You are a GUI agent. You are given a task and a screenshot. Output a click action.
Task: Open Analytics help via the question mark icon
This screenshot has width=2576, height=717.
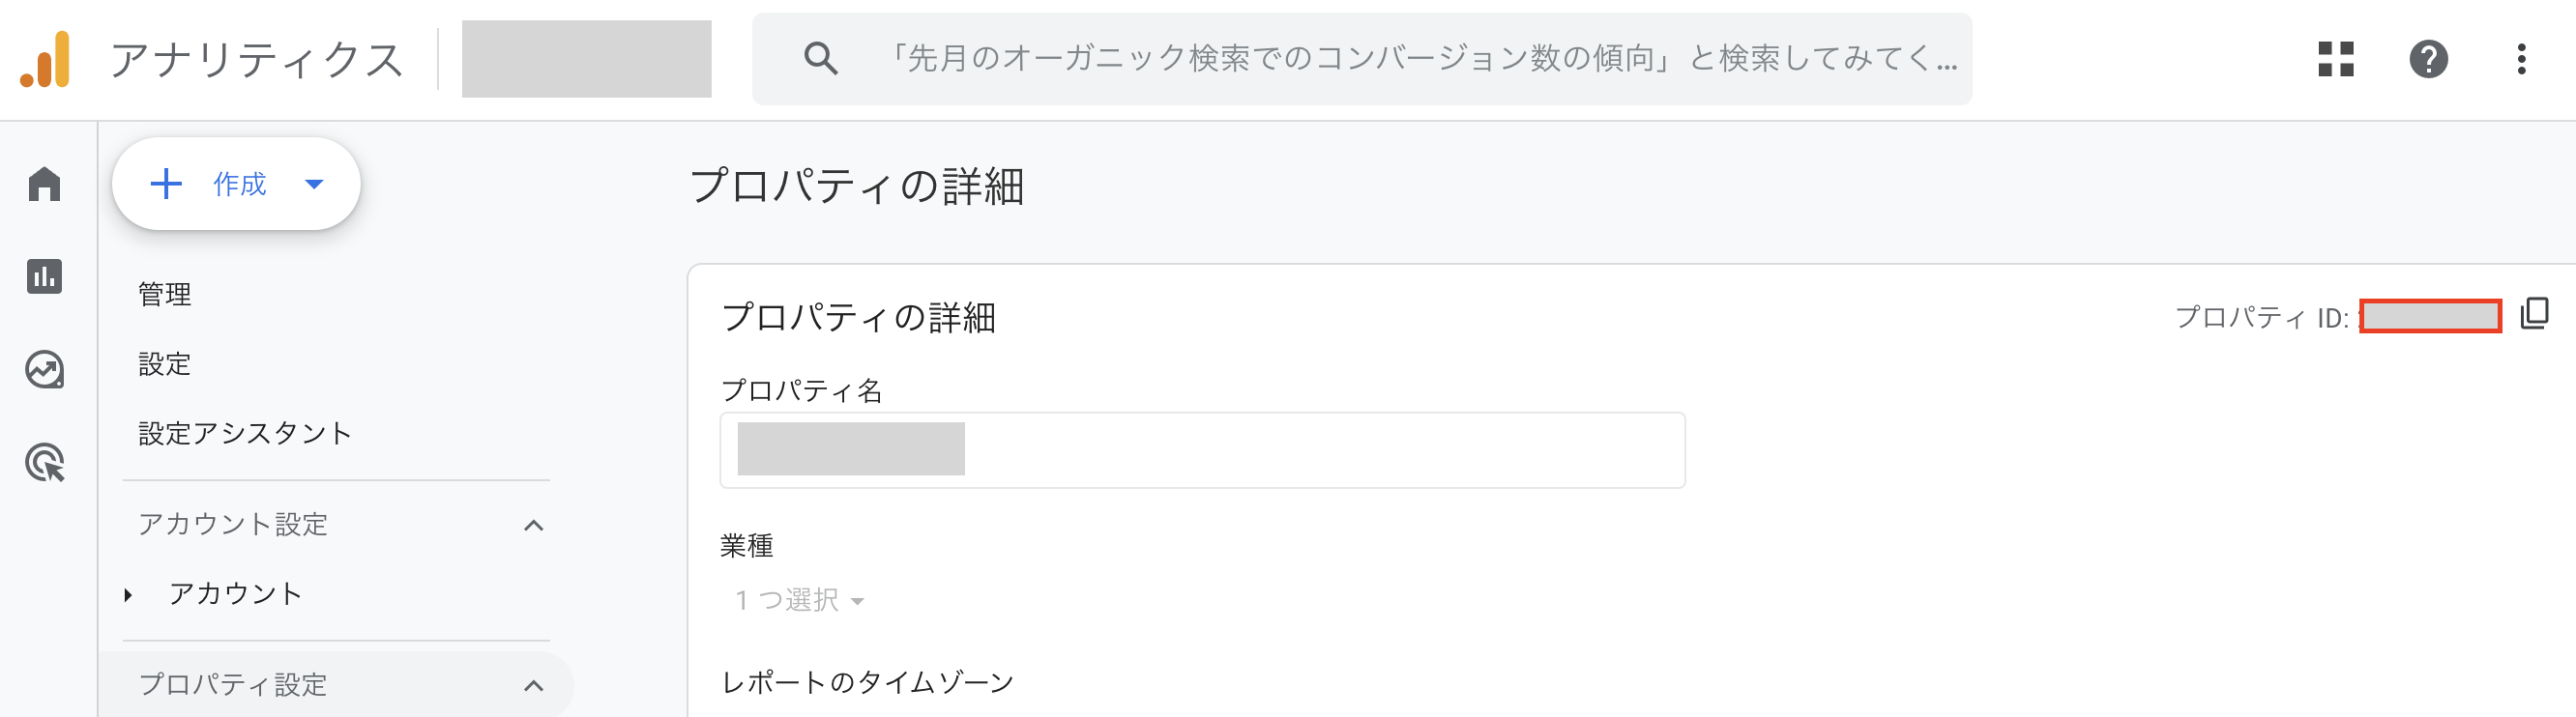(2430, 60)
